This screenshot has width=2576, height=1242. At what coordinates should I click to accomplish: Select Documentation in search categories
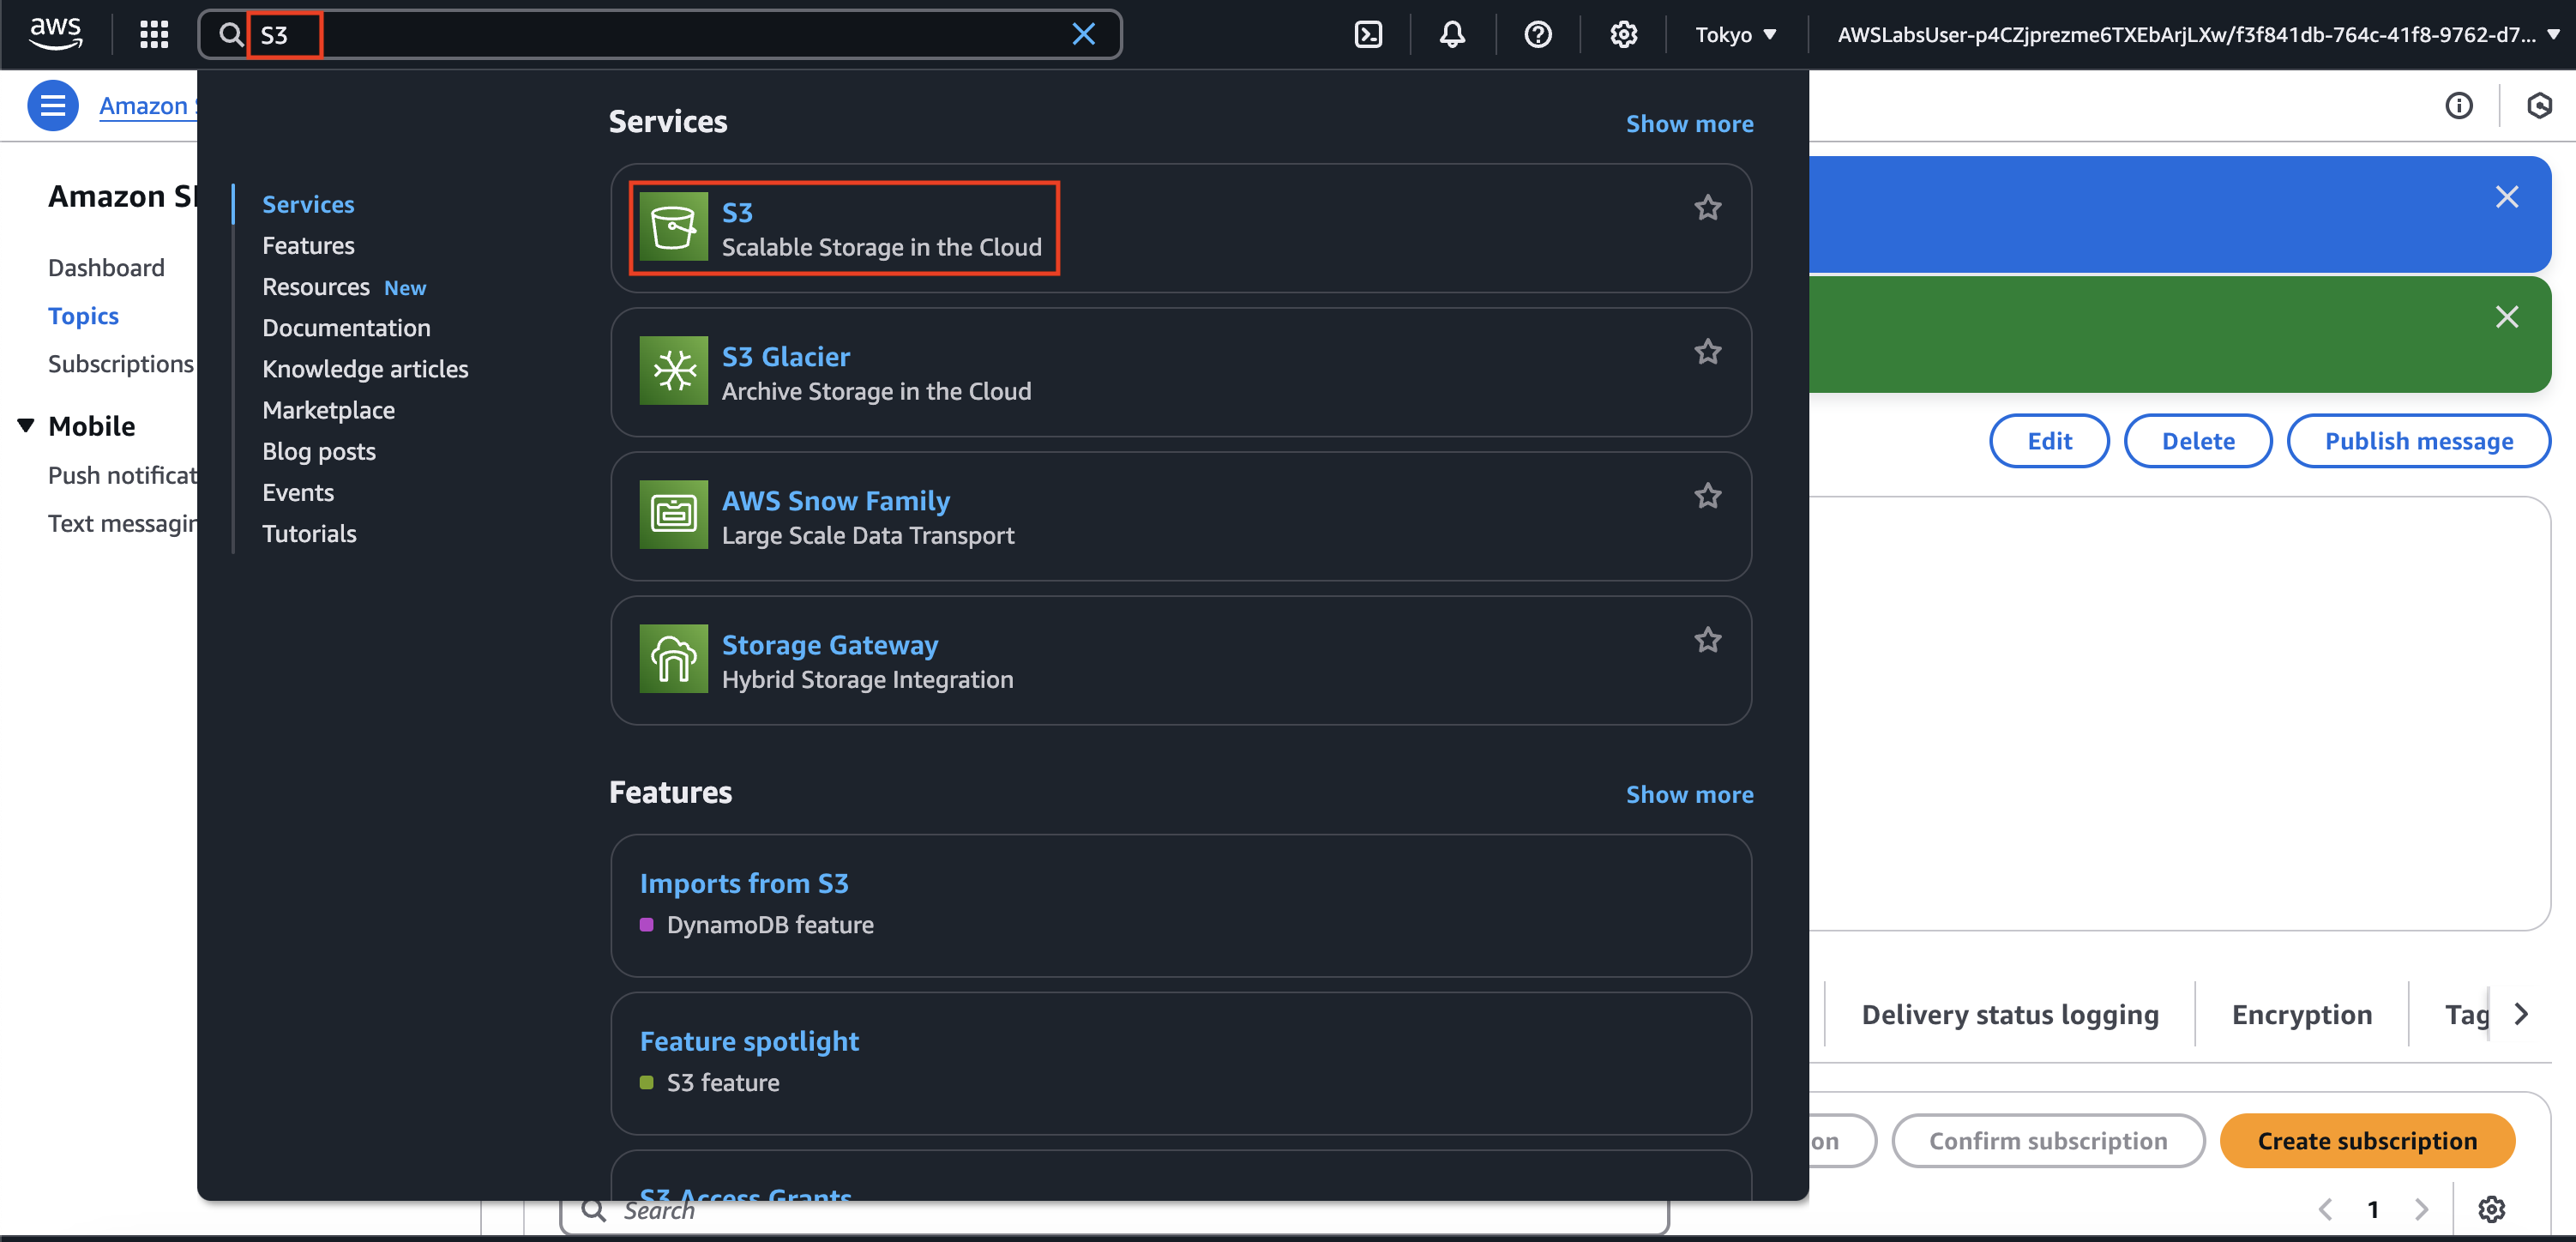coord(346,328)
